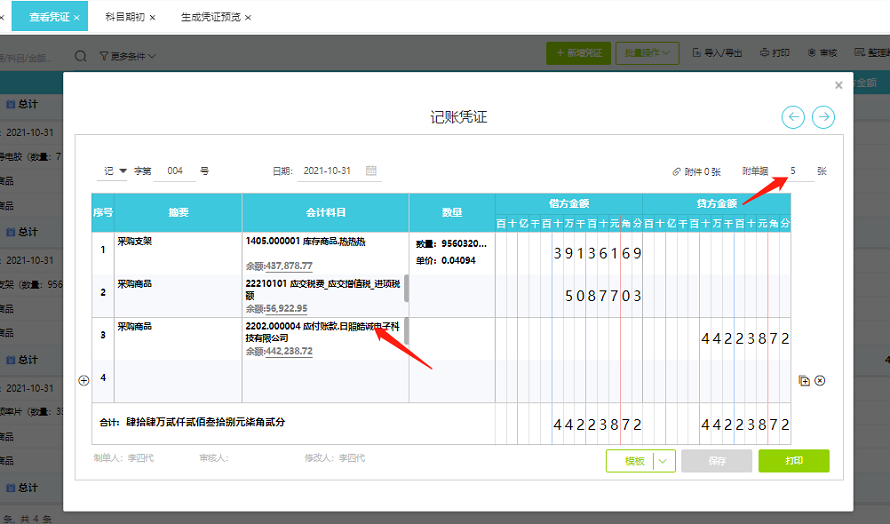Click the 保存 button
Image resolution: width=890 pixels, height=524 pixels.
pyautogui.click(x=716, y=461)
